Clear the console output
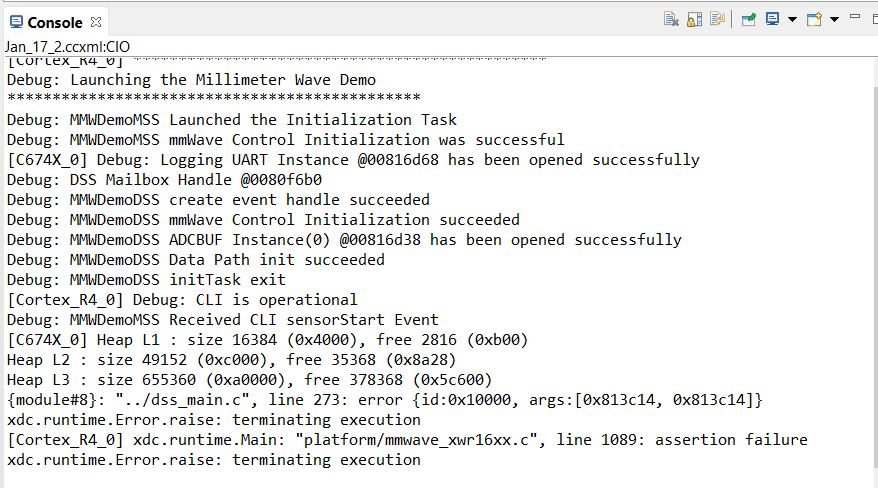Viewport: 878px width, 488px height. click(x=671, y=20)
